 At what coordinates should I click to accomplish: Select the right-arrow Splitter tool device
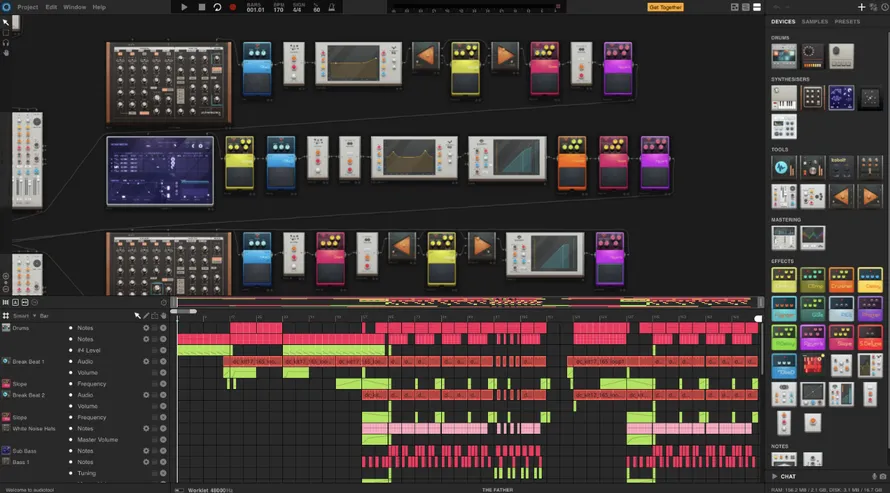[x=870, y=196]
